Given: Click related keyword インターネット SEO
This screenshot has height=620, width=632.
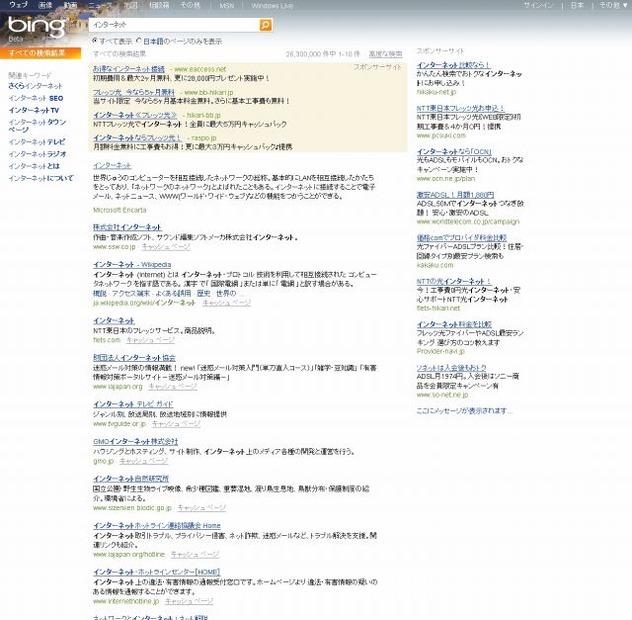Looking at the screenshot, I should (x=36, y=98).
